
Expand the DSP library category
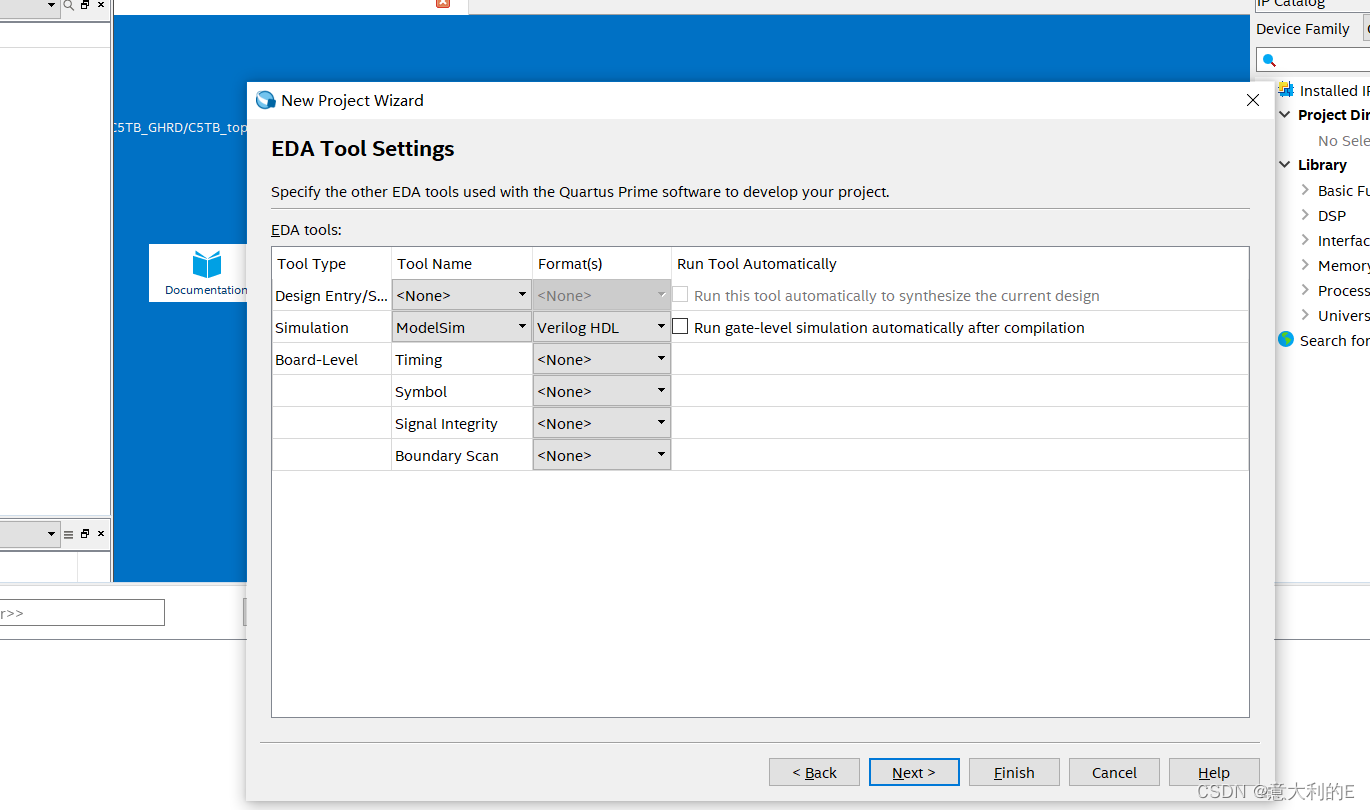(x=1305, y=215)
